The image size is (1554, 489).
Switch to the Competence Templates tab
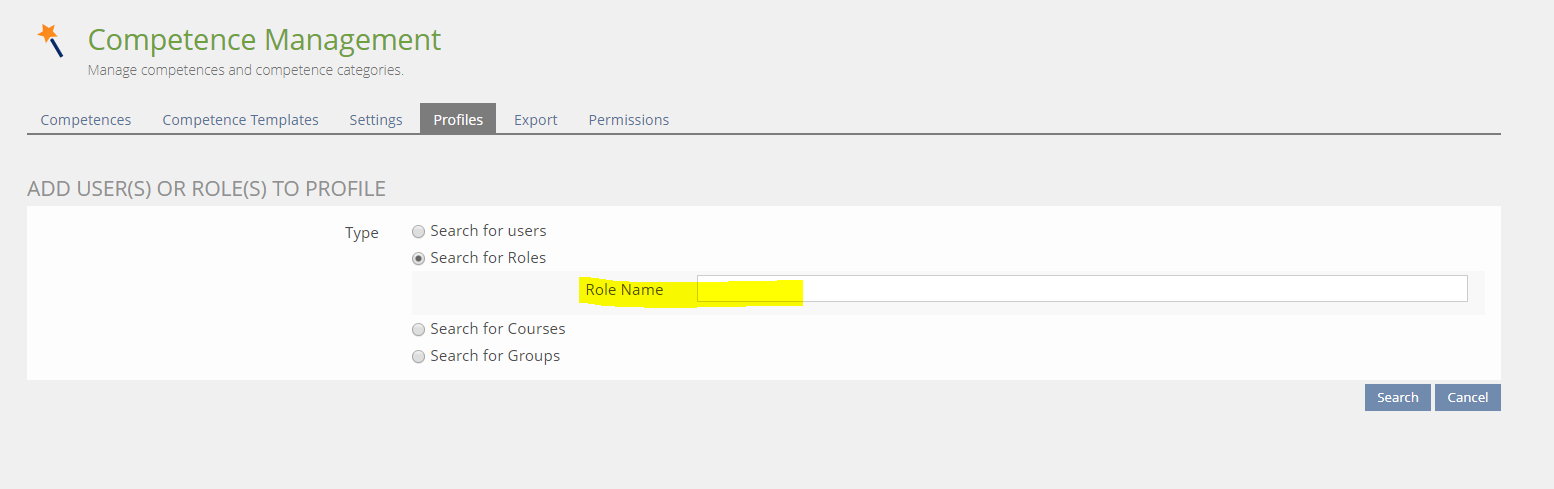[x=240, y=120]
